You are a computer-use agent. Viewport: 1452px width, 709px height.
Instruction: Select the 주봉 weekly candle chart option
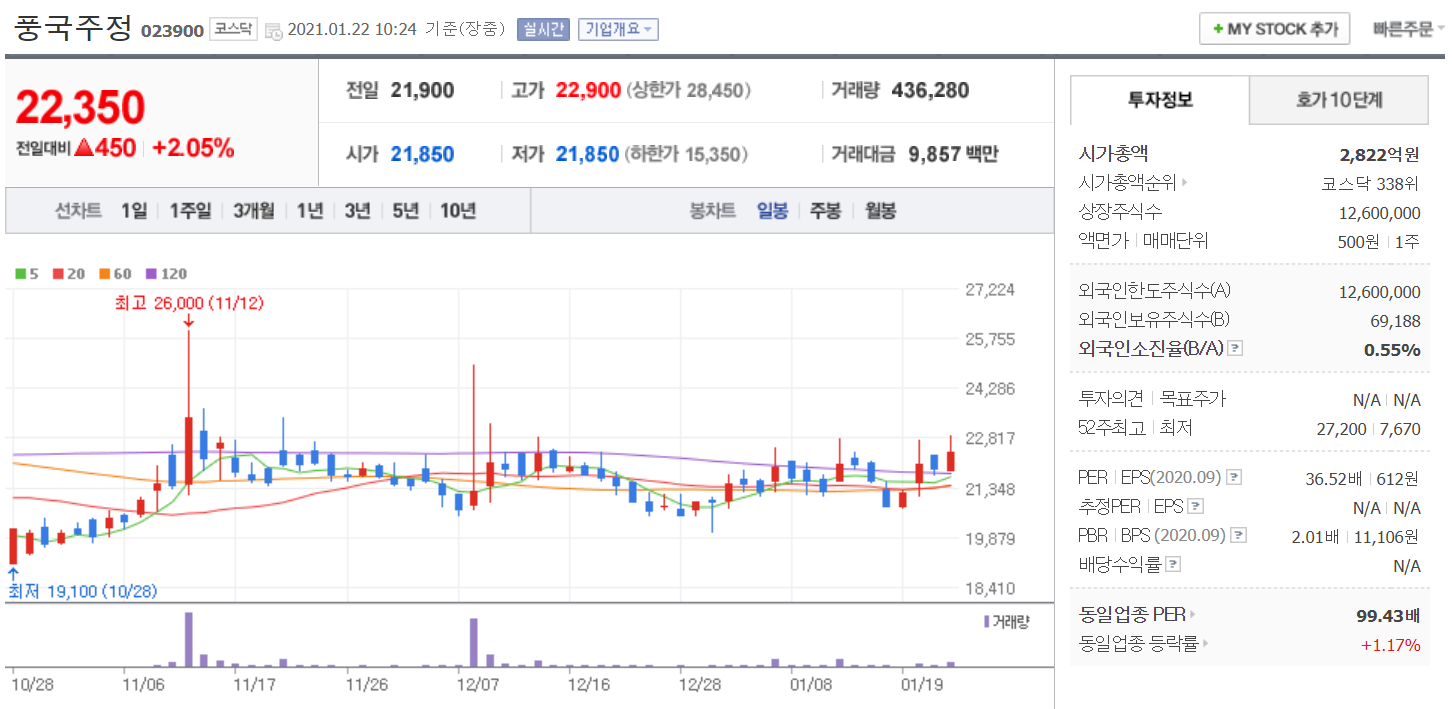[825, 211]
